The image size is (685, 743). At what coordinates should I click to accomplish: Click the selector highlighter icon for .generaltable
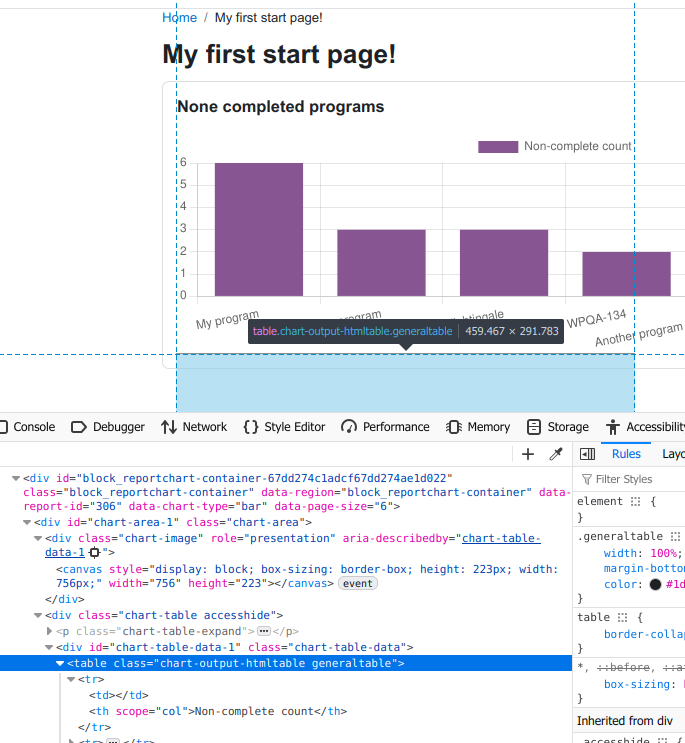click(x=675, y=536)
